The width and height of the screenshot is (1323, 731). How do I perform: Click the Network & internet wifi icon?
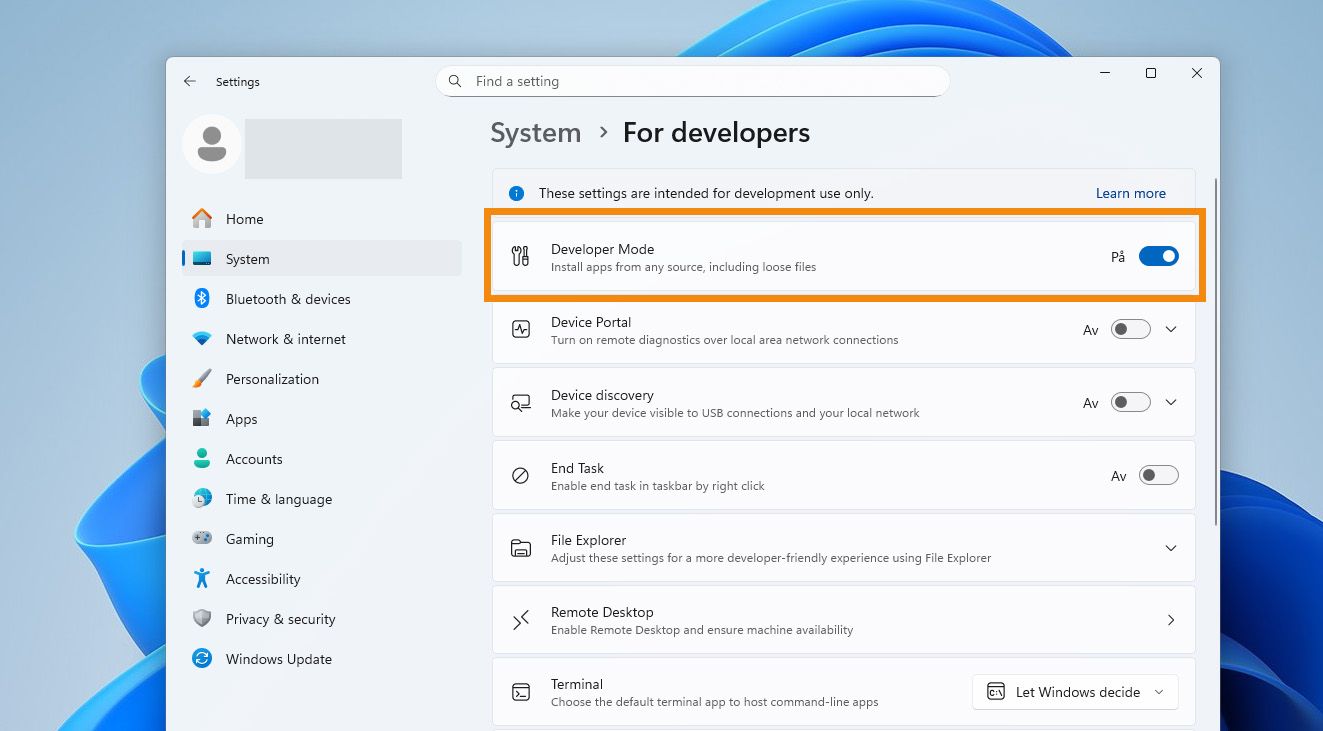click(202, 339)
